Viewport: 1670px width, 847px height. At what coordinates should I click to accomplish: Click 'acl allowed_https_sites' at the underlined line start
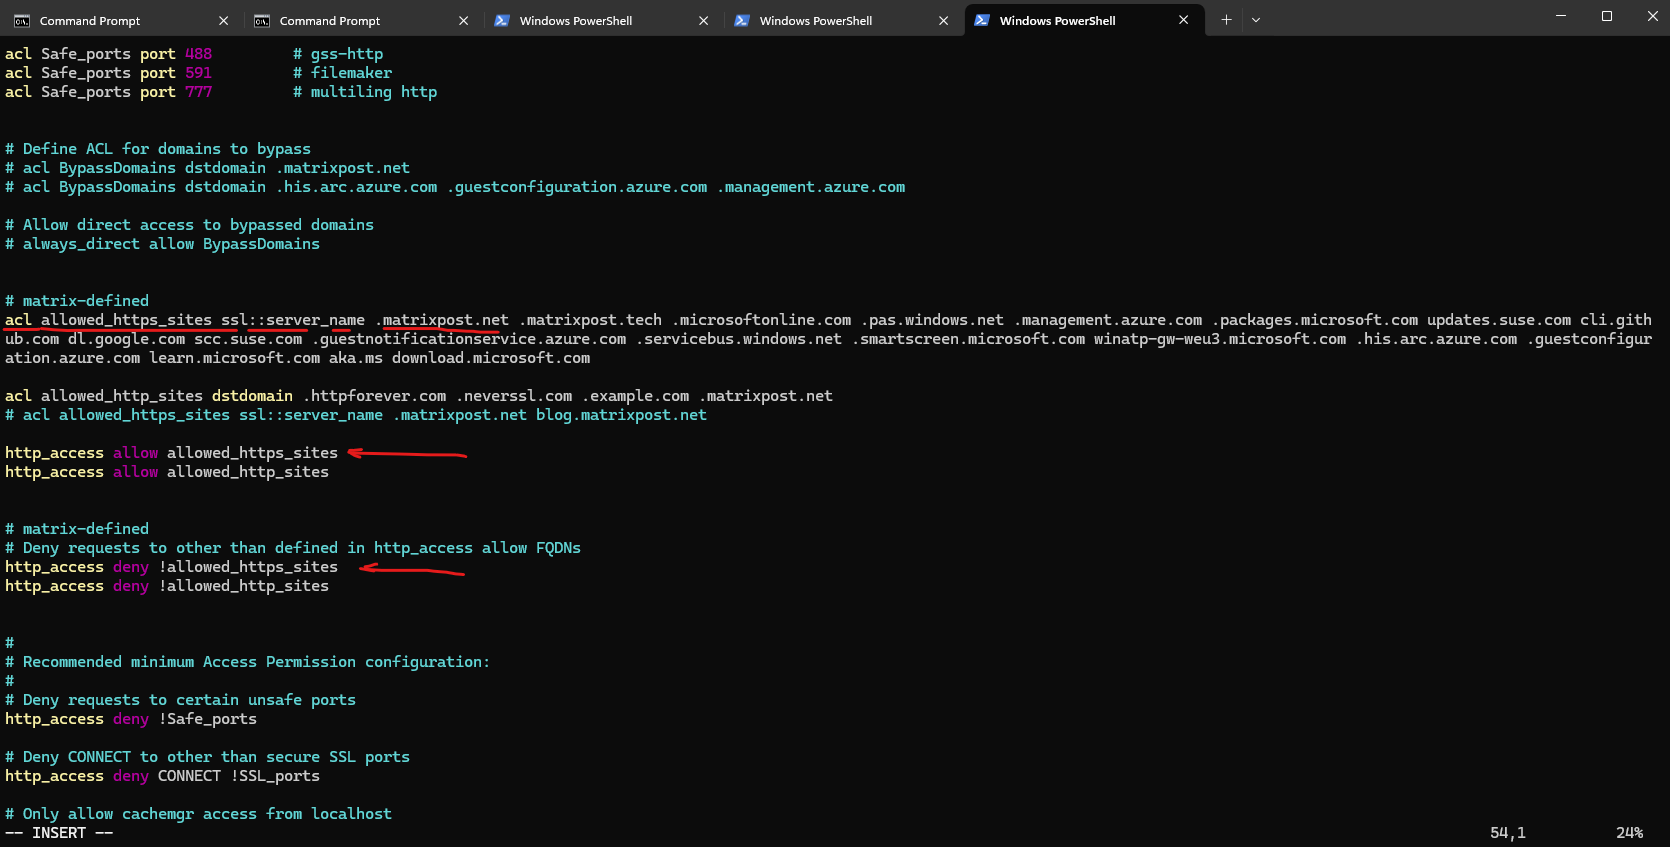(x=108, y=320)
